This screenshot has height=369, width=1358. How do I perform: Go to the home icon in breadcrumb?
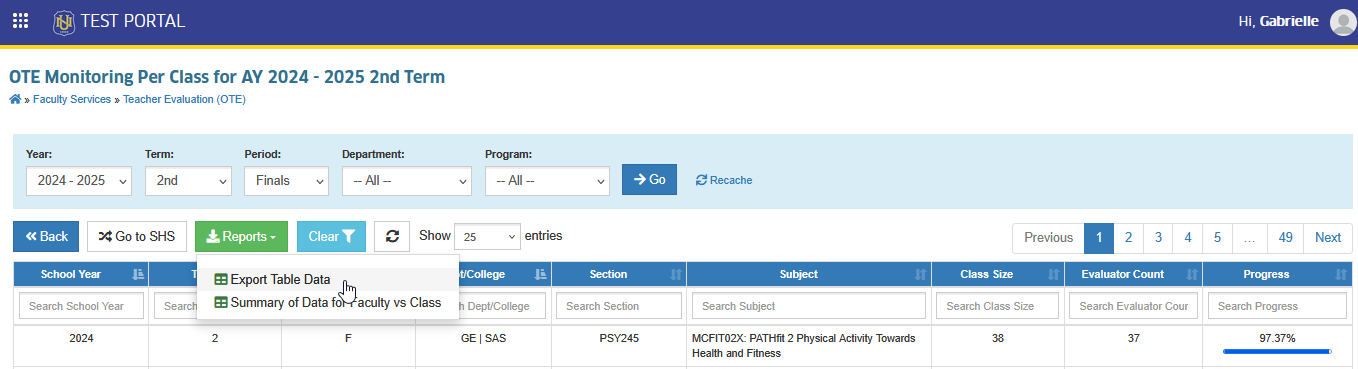coord(15,100)
